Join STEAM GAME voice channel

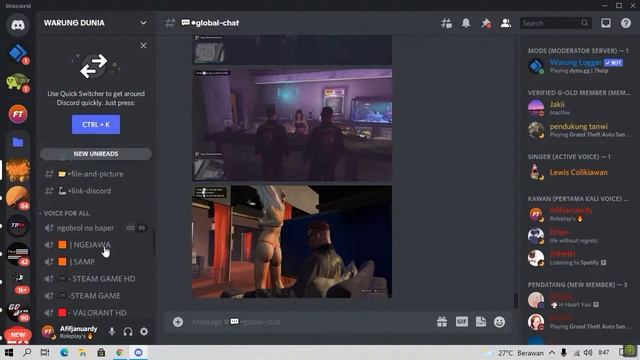click(x=96, y=296)
